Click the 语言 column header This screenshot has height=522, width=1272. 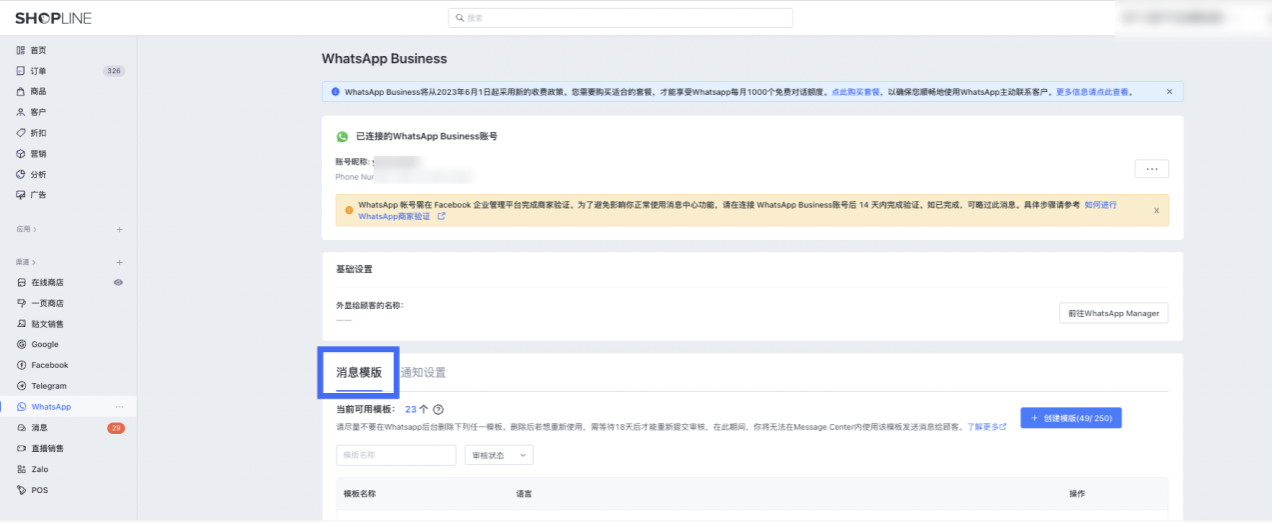pos(524,494)
